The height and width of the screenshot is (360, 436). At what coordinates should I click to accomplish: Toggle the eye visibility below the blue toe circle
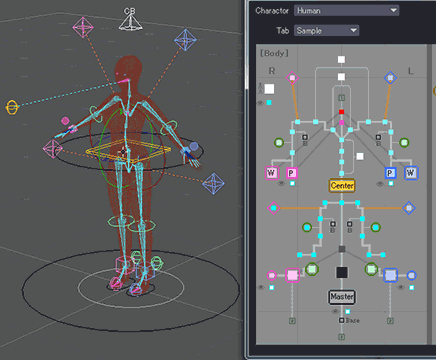tap(412, 287)
